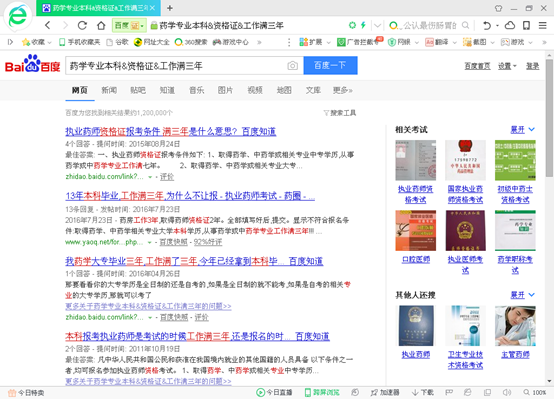Screen dimensions: 554x399
Task: Click the undo/restore closed tab icon
Action: click(487, 25)
